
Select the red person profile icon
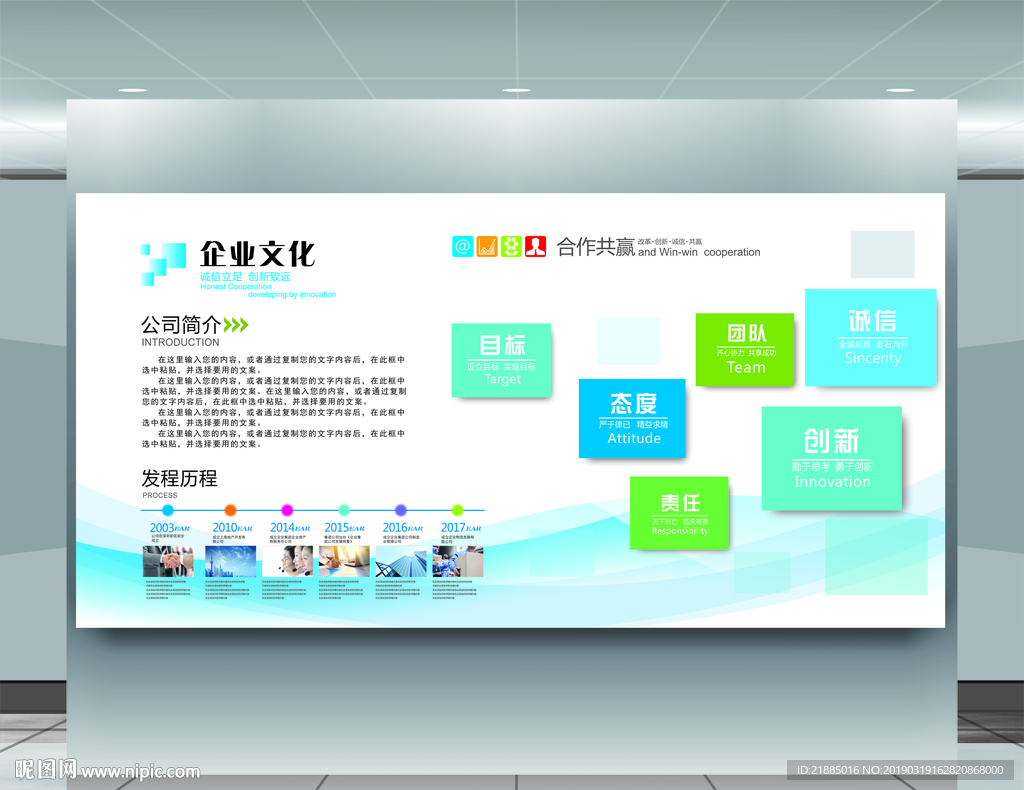click(533, 246)
